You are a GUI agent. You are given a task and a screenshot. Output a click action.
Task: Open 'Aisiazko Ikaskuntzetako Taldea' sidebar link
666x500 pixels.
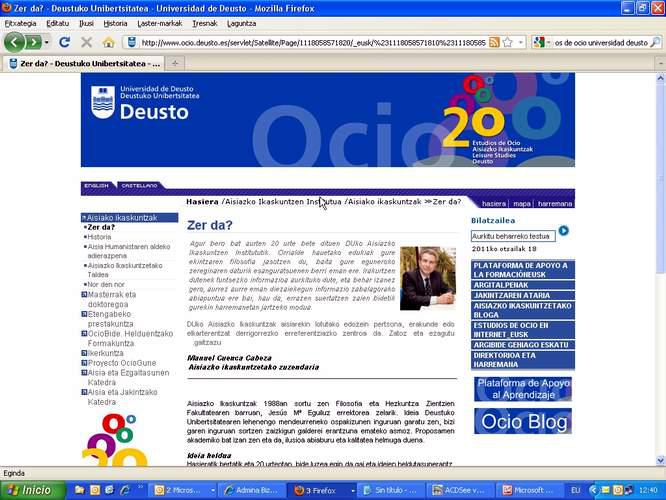tap(125, 270)
